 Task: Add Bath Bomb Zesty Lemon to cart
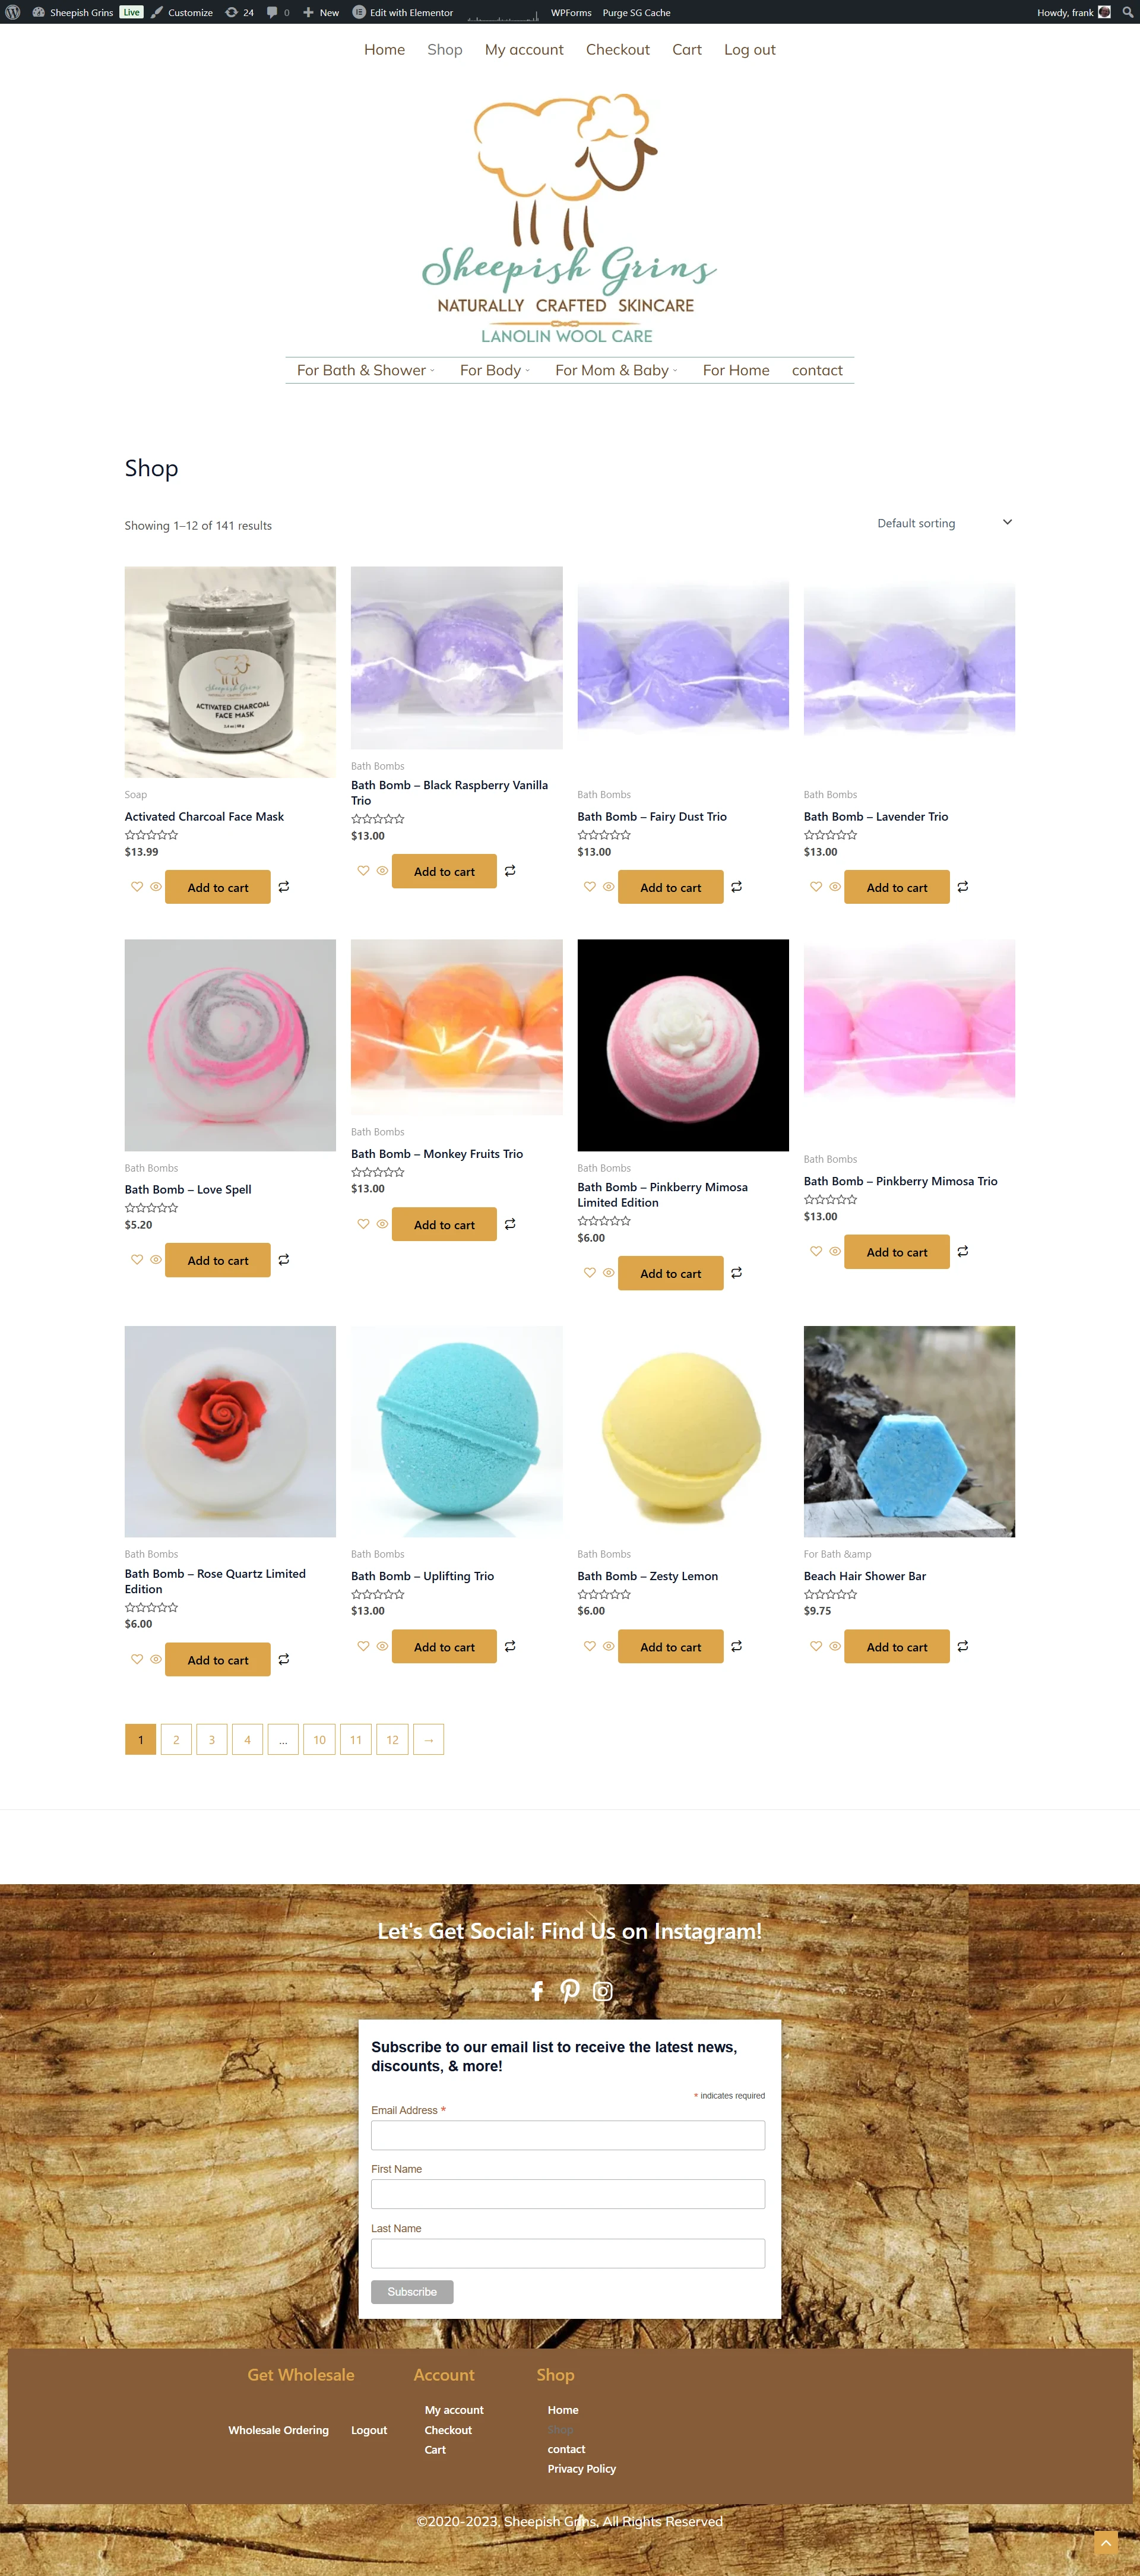pyautogui.click(x=670, y=1646)
